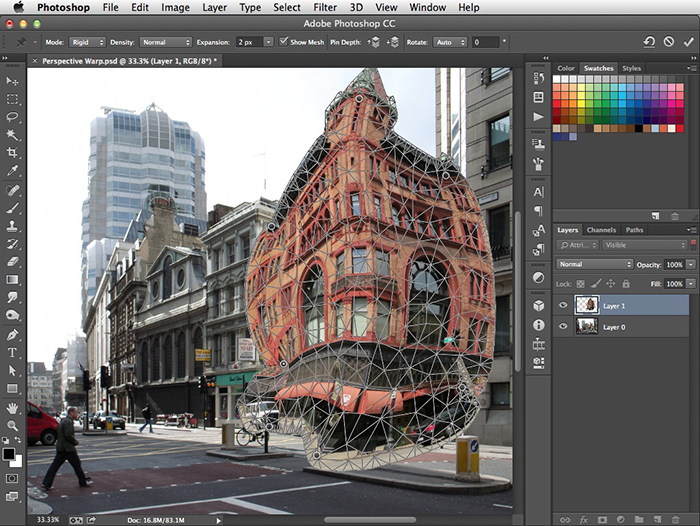Open the mesh Density dropdown
The width and height of the screenshot is (700, 526).
point(166,42)
